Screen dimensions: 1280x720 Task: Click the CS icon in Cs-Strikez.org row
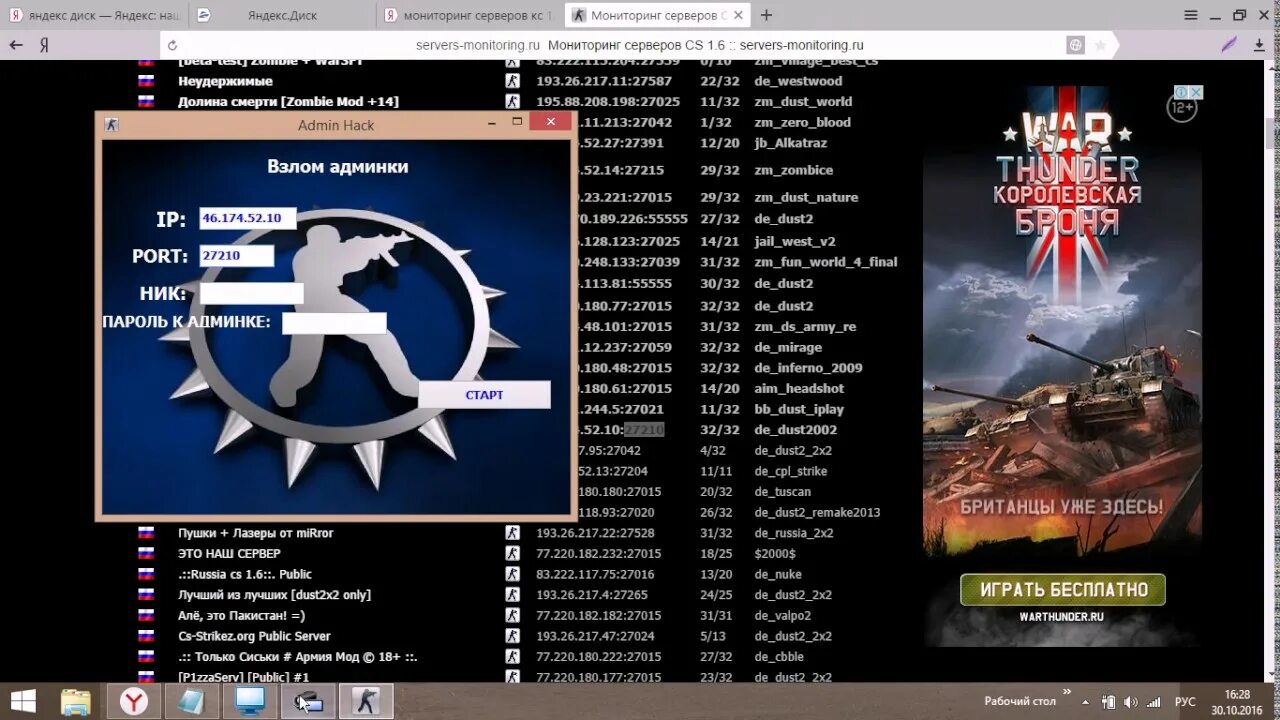(x=512, y=636)
